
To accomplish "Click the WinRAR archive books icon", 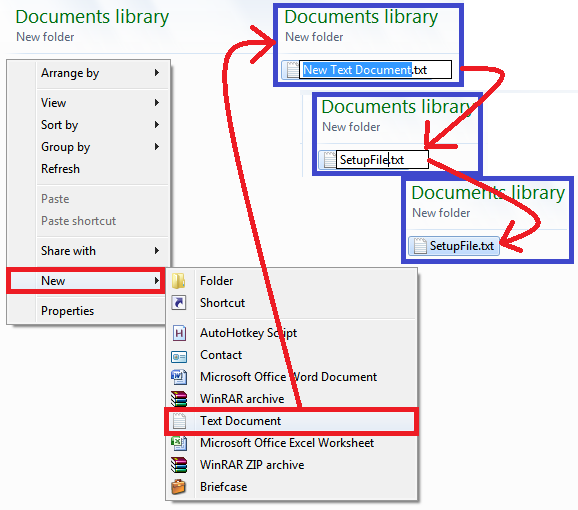I will (x=179, y=399).
